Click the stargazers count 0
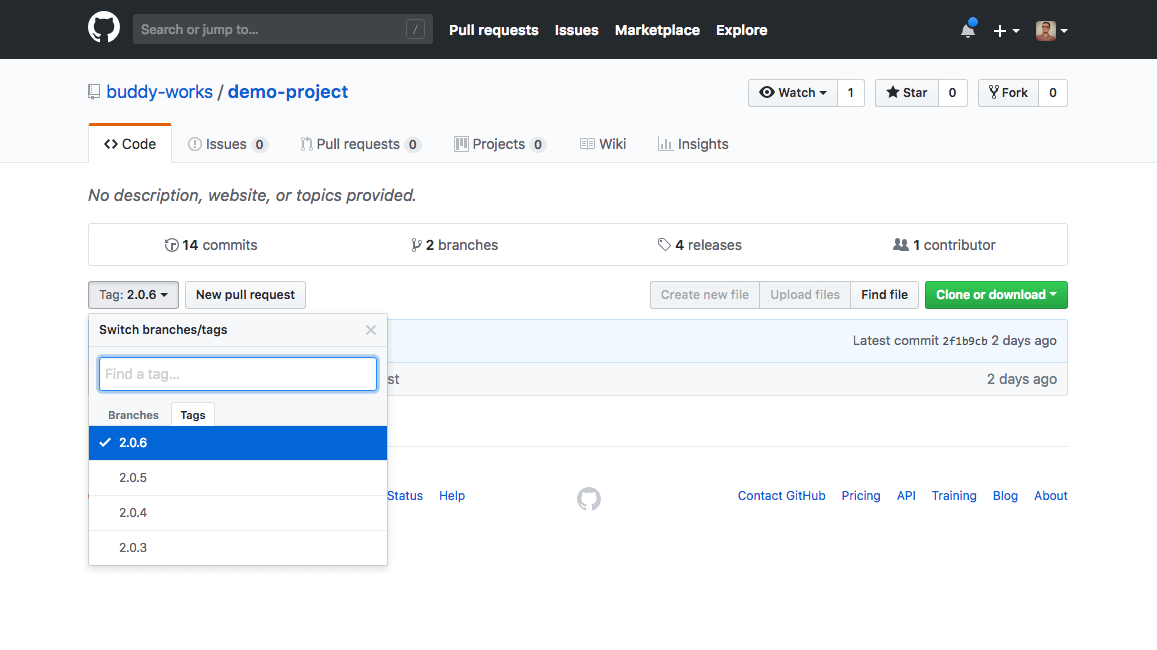 [953, 93]
